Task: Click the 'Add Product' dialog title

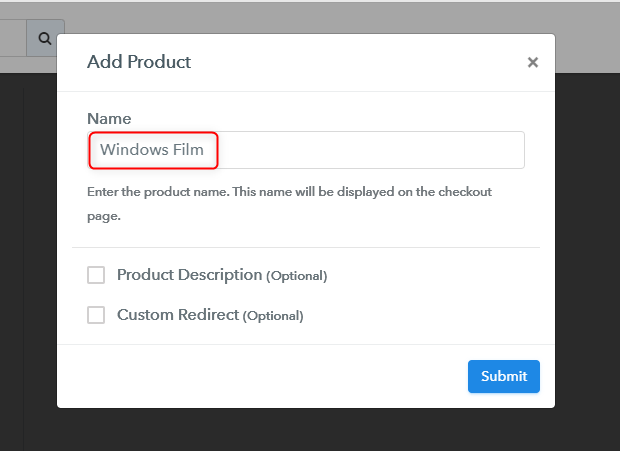Action: [139, 62]
